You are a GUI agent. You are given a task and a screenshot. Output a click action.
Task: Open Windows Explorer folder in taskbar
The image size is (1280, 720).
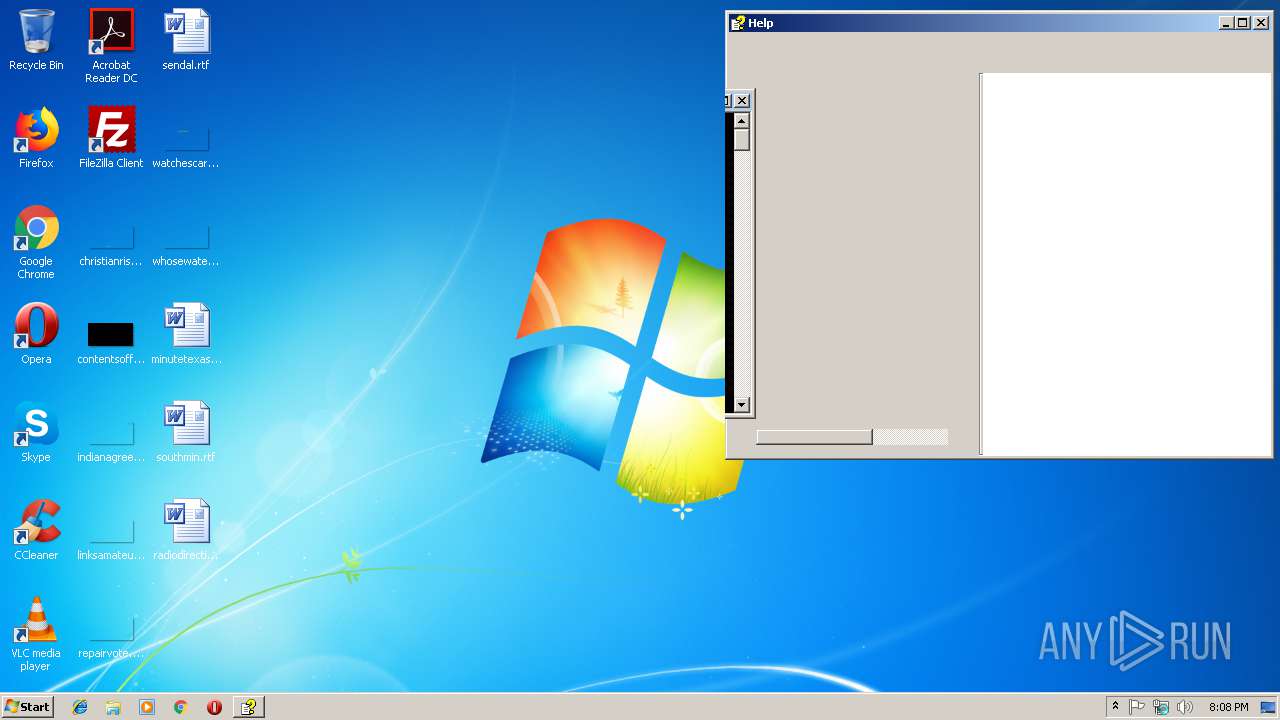tap(113, 707)
